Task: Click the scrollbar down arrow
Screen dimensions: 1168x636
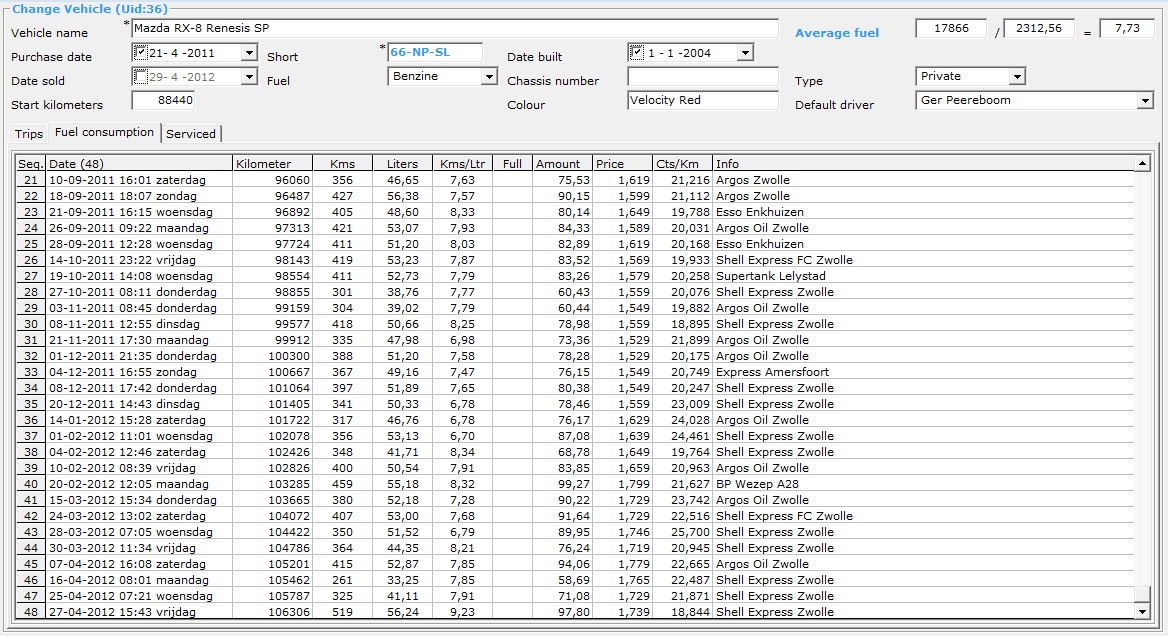Action: [x=1142, y=611]
